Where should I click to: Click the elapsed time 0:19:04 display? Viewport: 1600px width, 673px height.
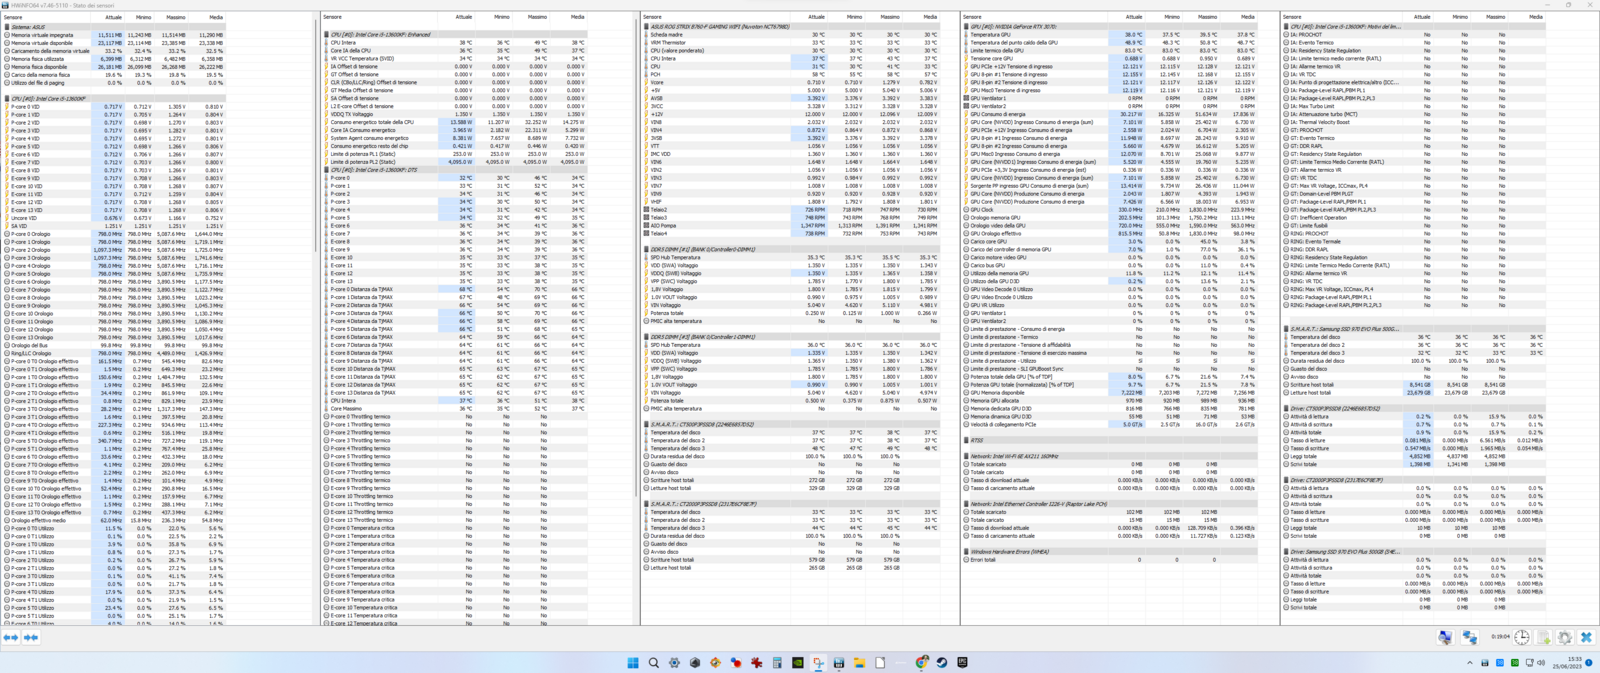[1500, 637]
